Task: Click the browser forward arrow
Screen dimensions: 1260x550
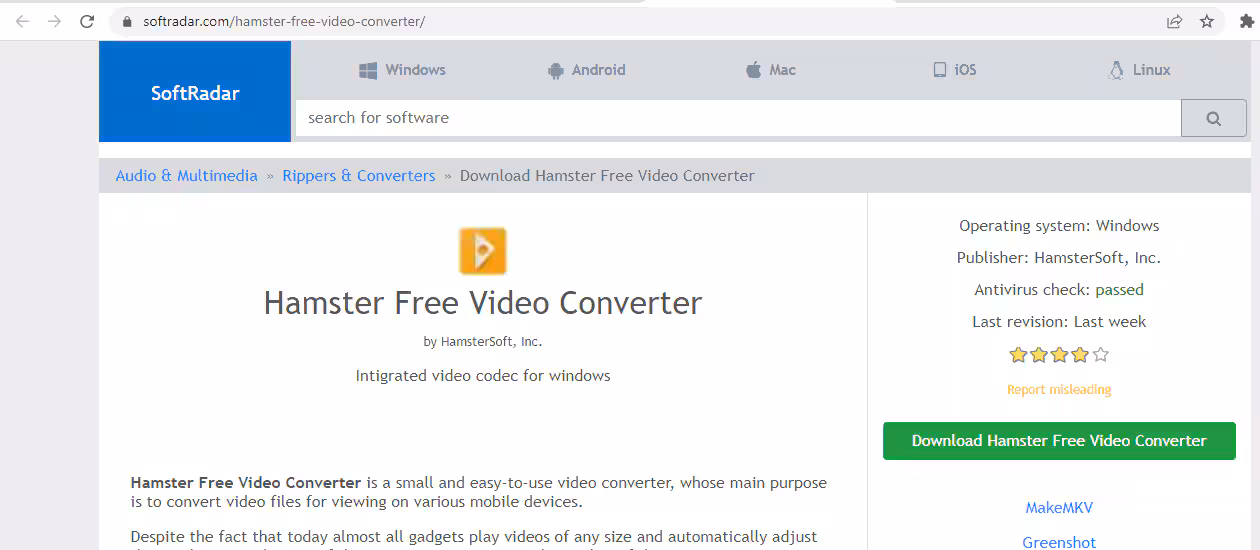Action: tap(54, 21)
